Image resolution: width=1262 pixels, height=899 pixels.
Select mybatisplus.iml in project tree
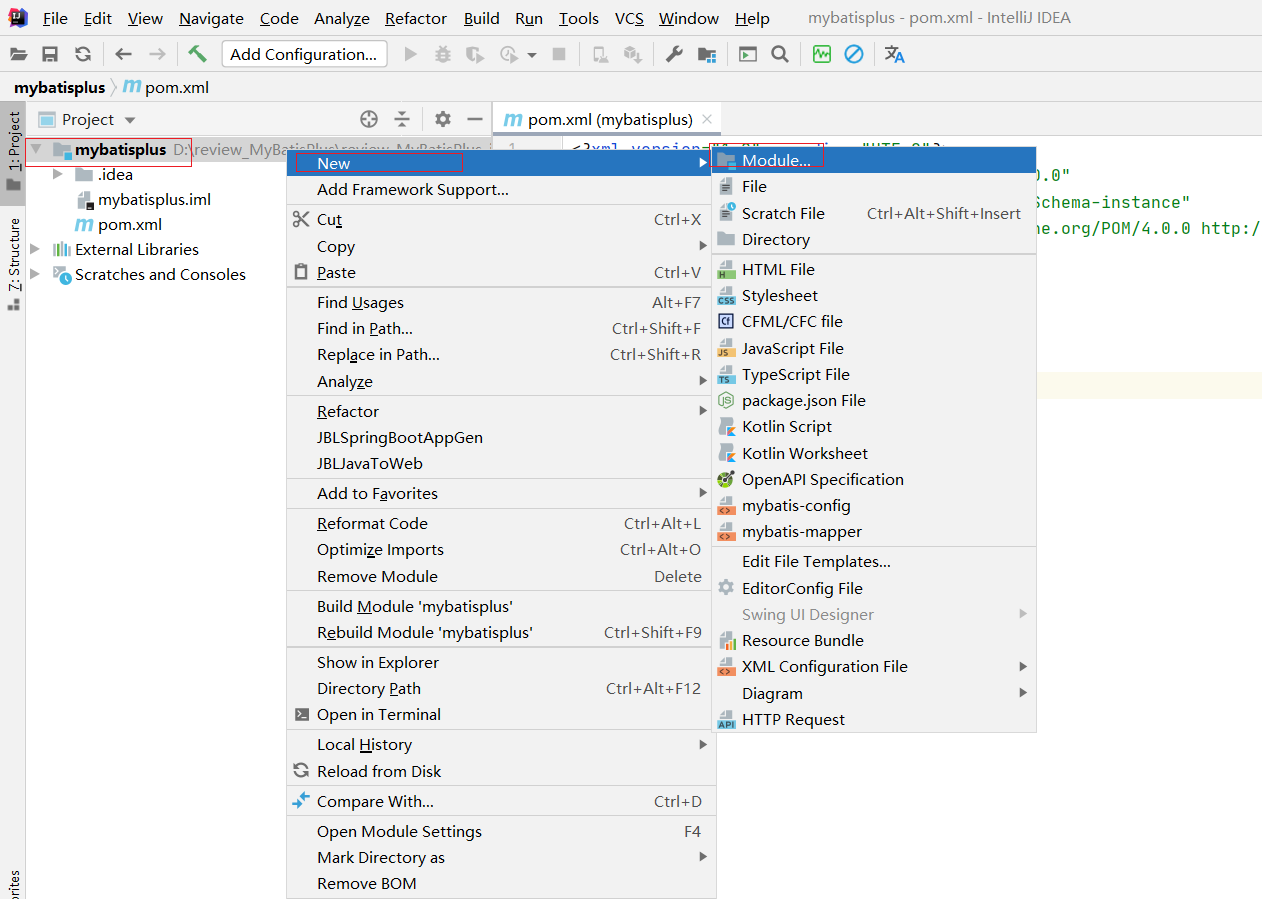[144, 199]
